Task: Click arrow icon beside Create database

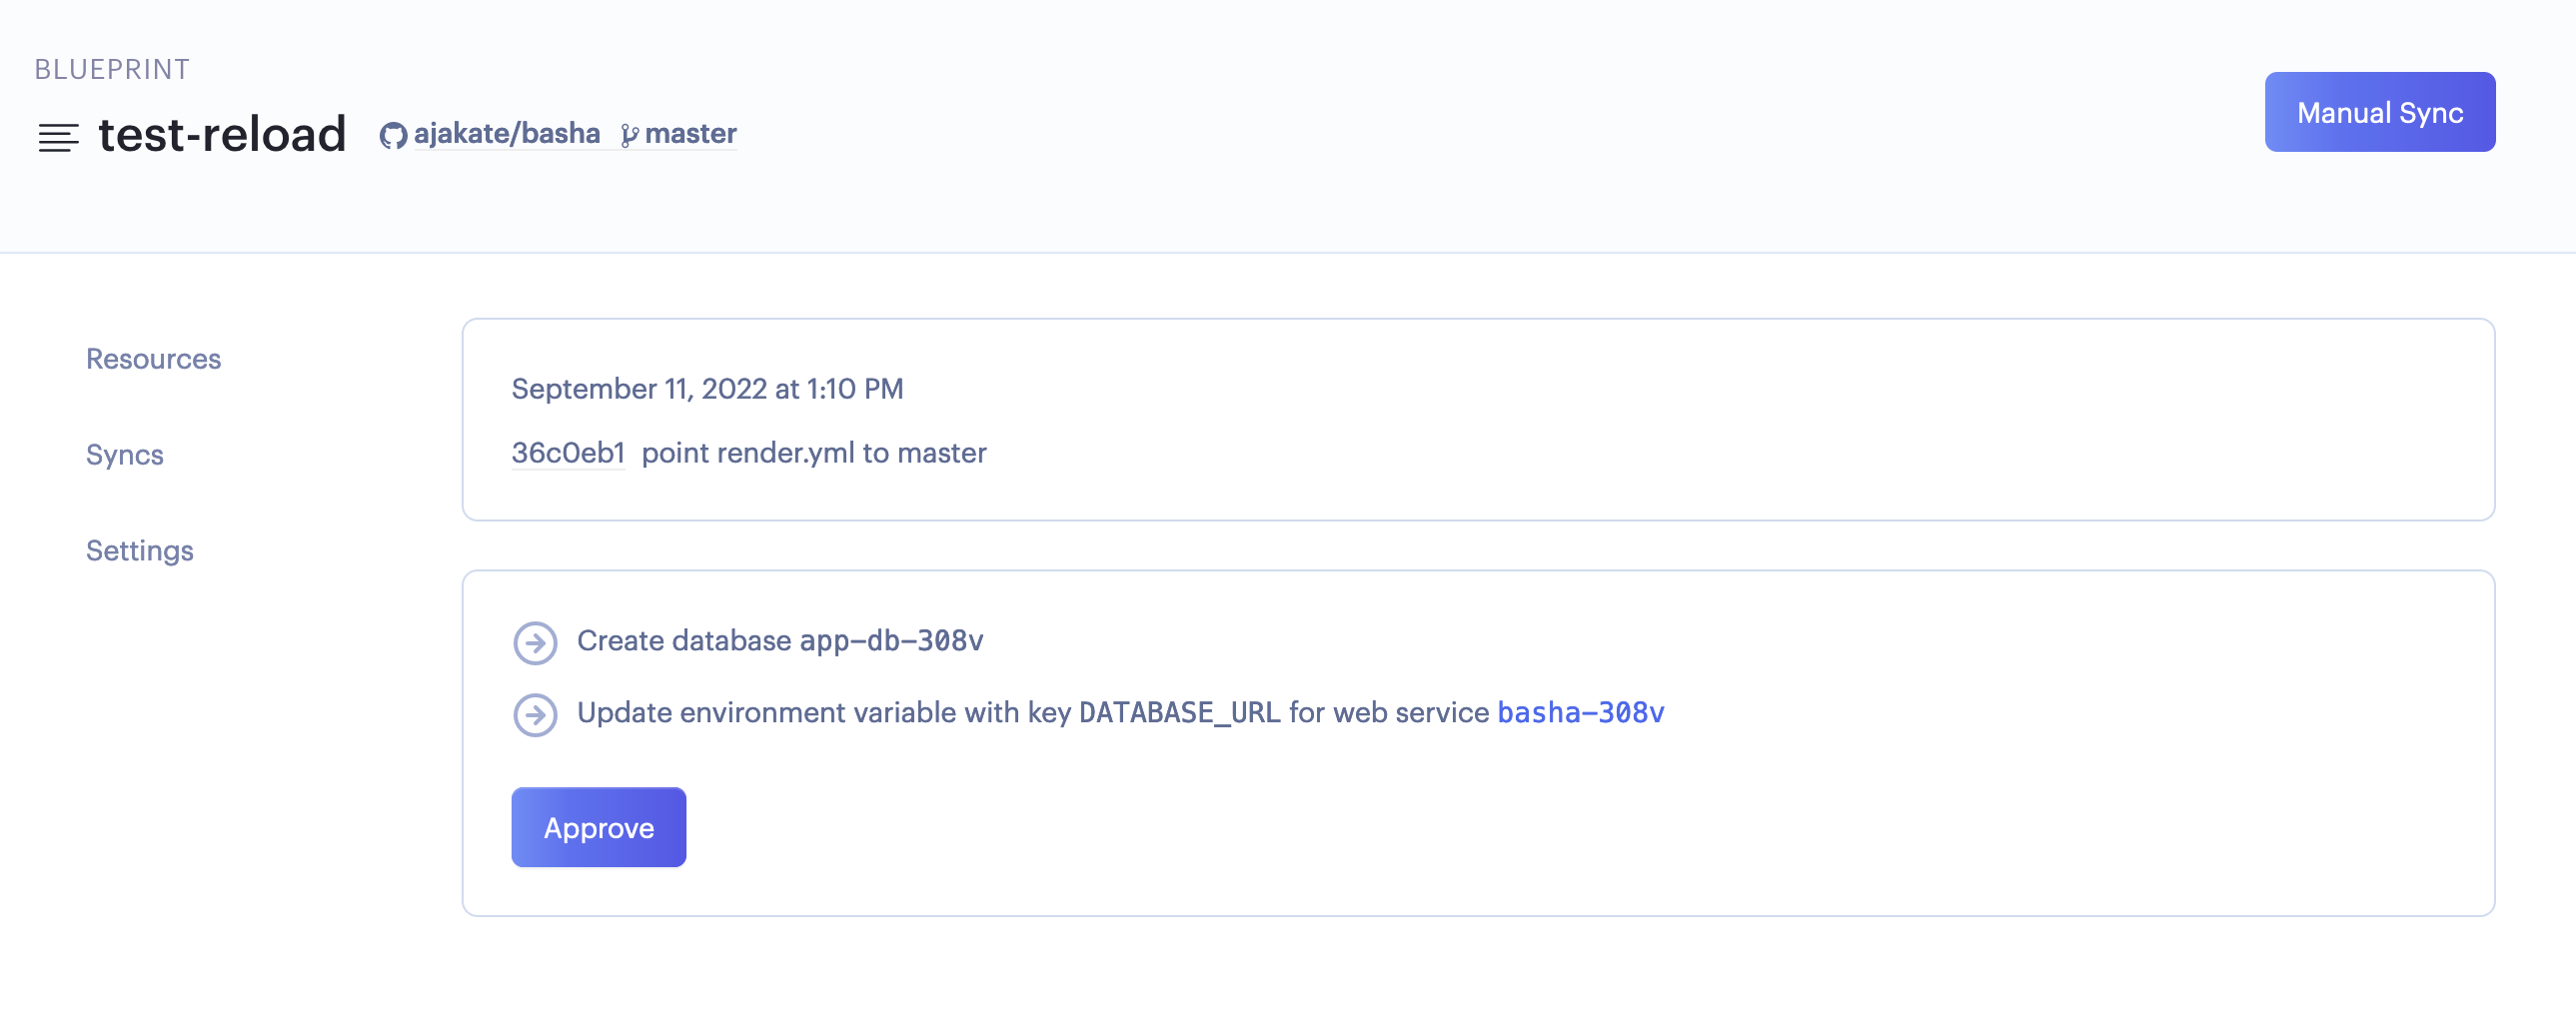Action: tap(535, 643)
